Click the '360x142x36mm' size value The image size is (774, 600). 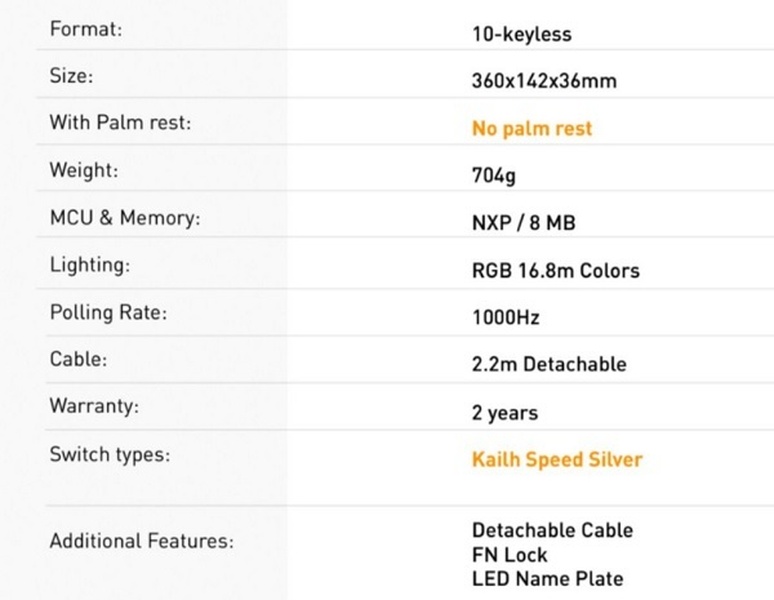[543, 81]
